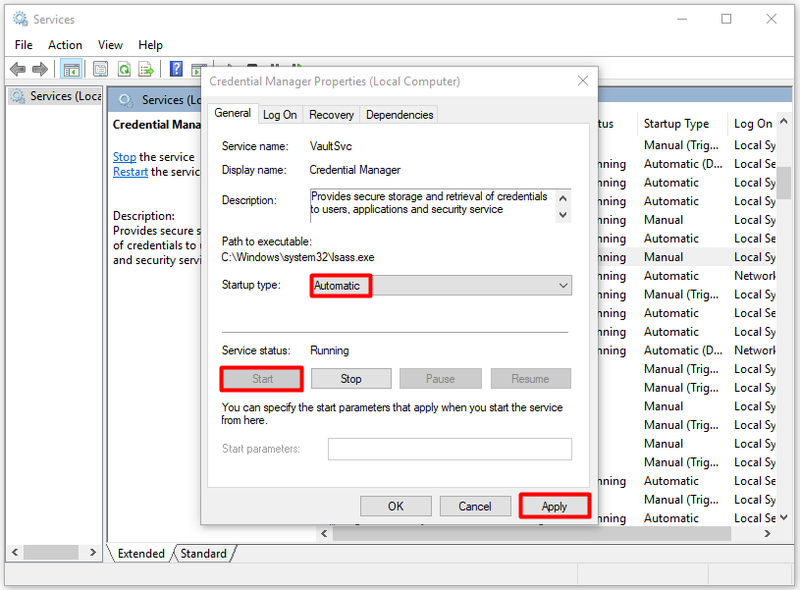Switch to the Log On tab

(280, 115)
